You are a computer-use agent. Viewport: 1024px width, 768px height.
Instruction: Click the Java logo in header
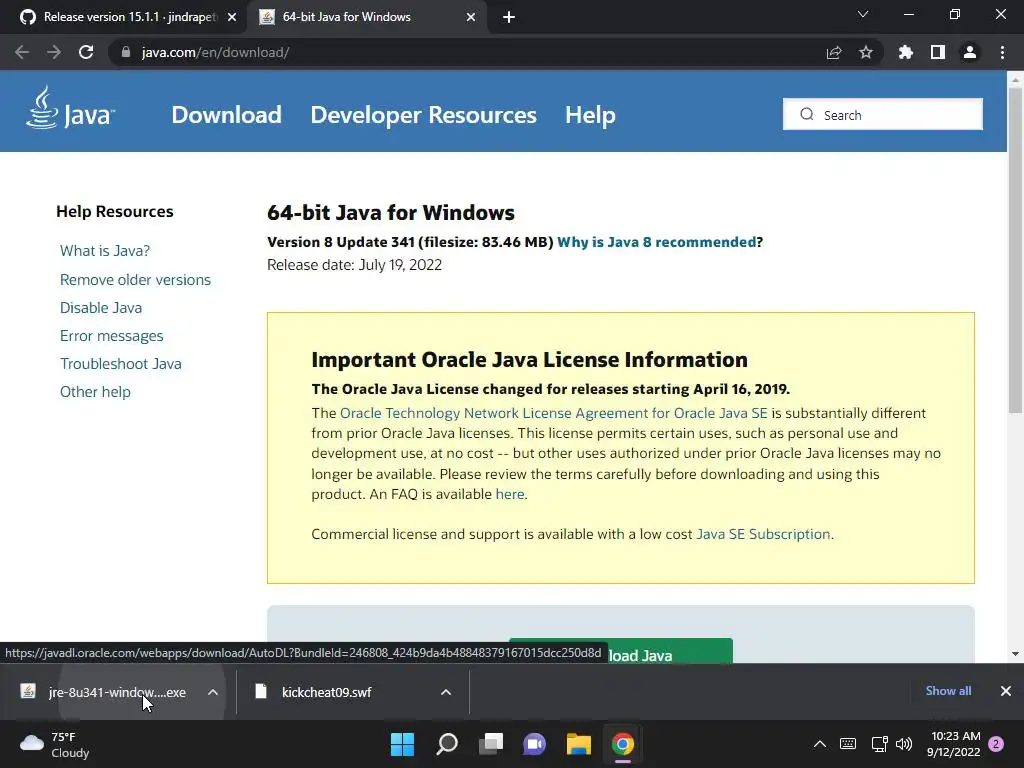[71, 109]
